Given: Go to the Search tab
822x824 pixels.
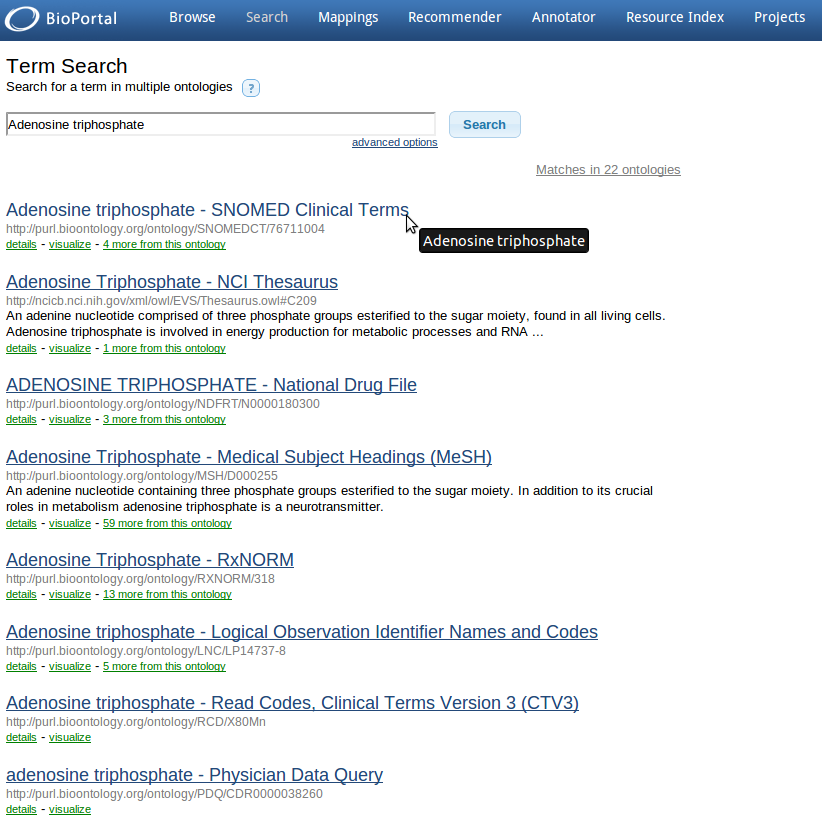Looking at the screenshot, I should pos(267,17).
